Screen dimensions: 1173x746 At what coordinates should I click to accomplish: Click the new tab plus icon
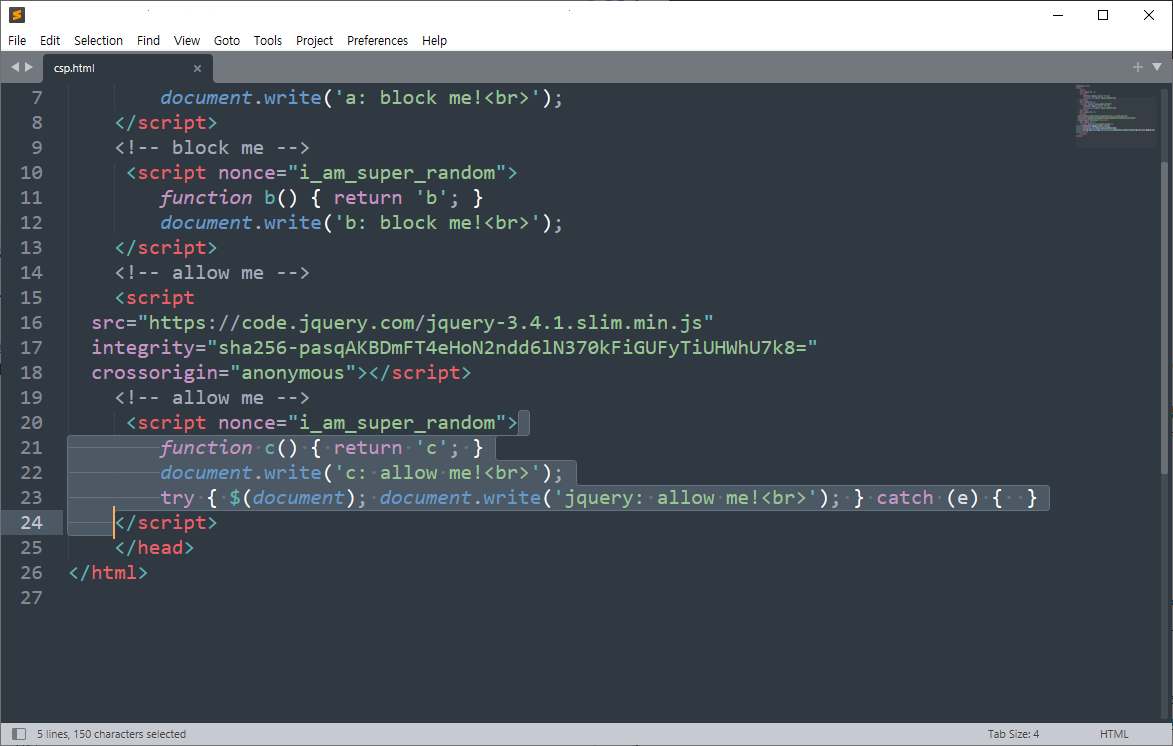1137,67
